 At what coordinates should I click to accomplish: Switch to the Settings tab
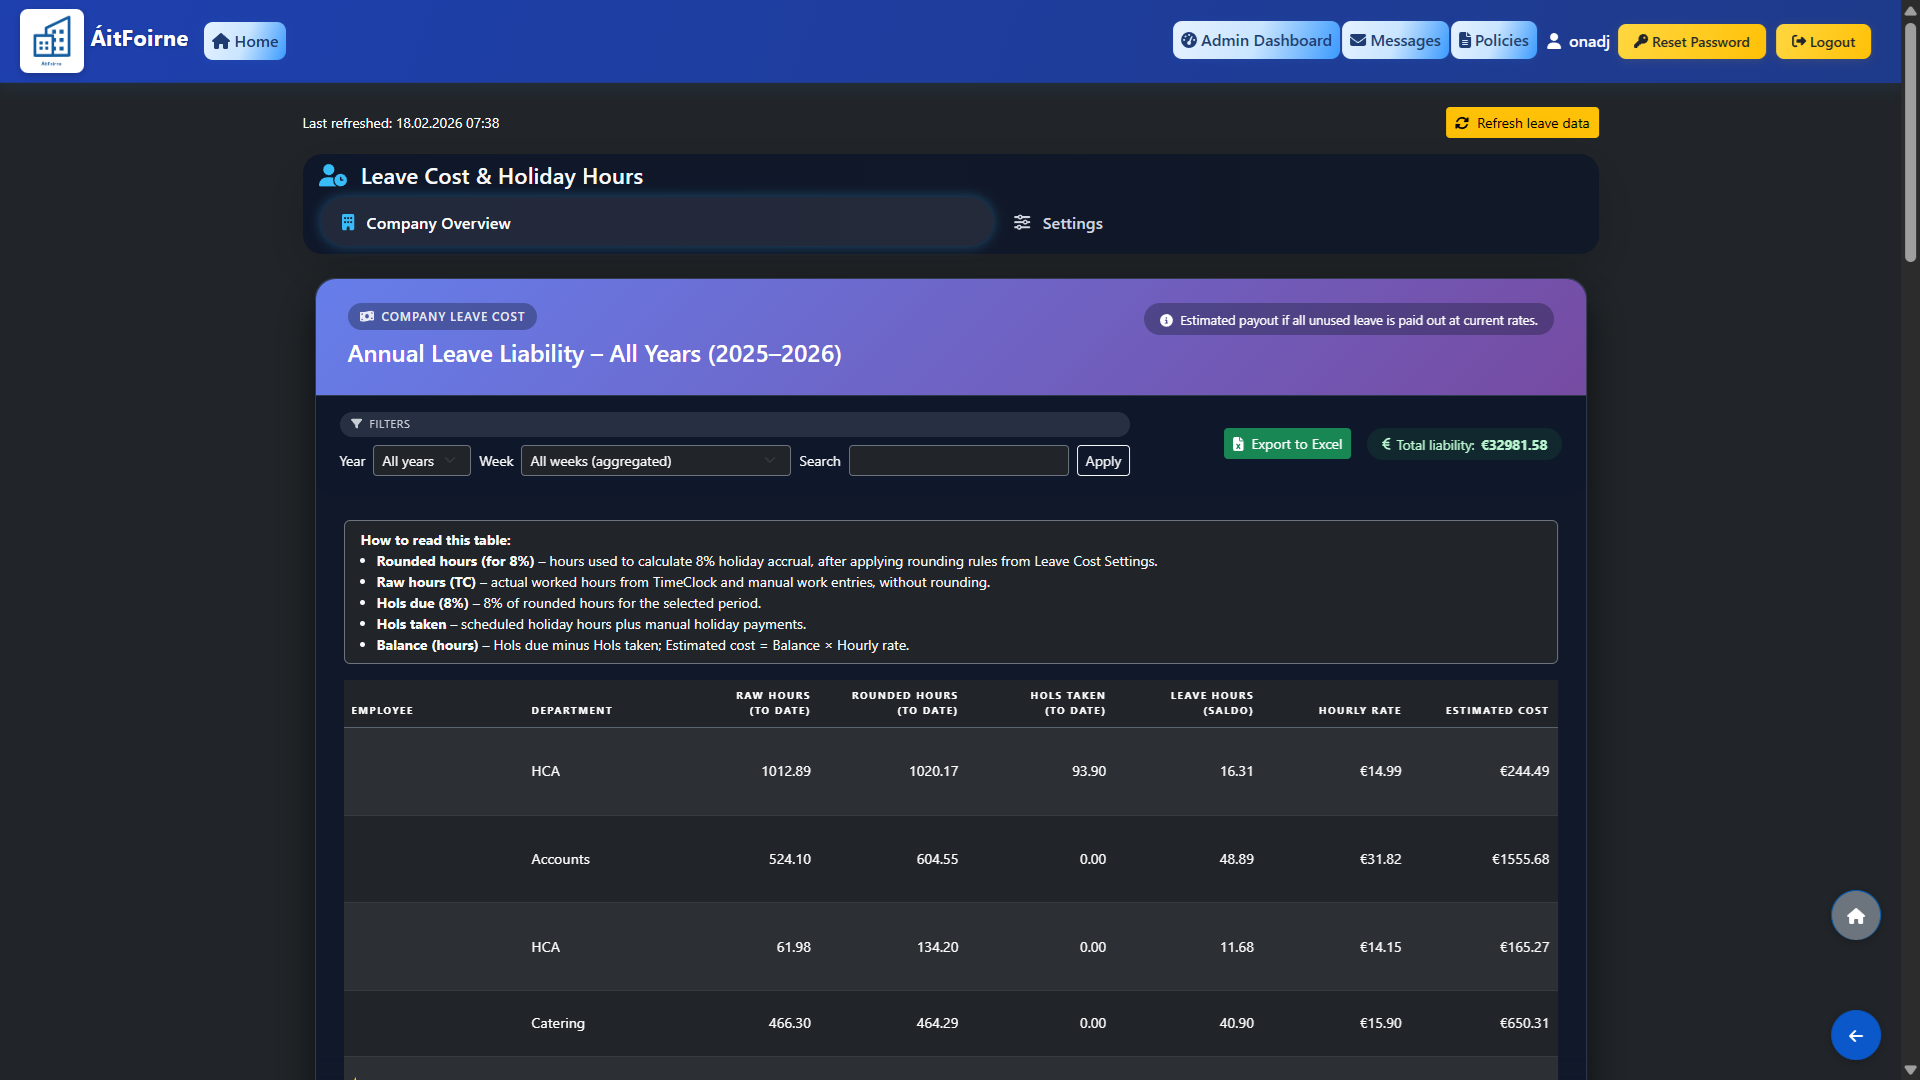pyautogui.click(x=1058, y=223)
